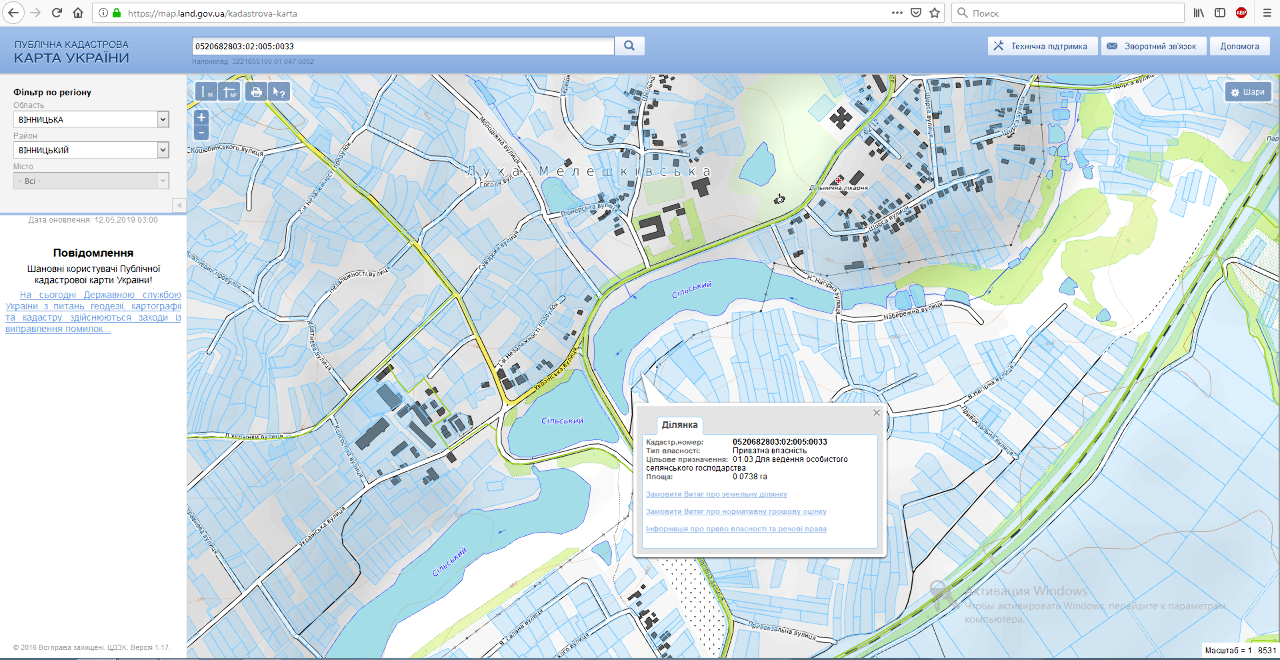This screenshot has height=660, width=1280.
Task: Open link to order land parcel extract
Action: coord(716,494)
